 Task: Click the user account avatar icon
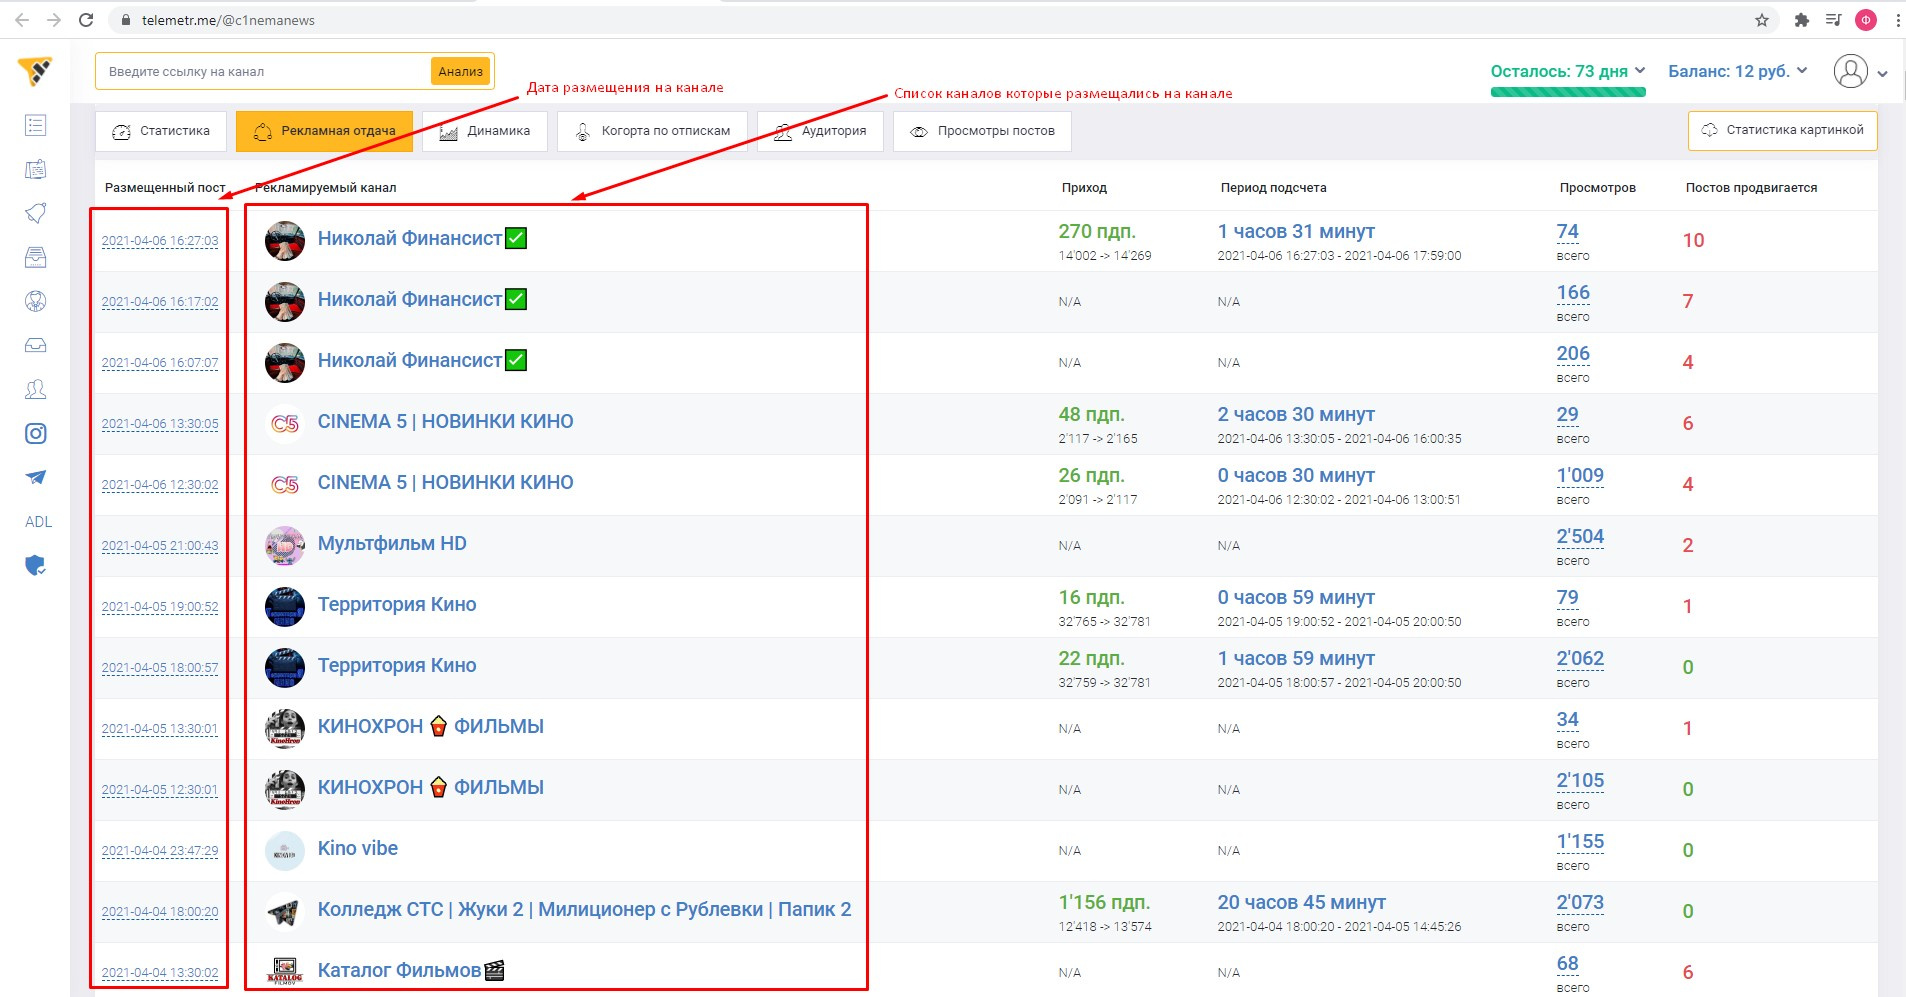(1851, 71)
